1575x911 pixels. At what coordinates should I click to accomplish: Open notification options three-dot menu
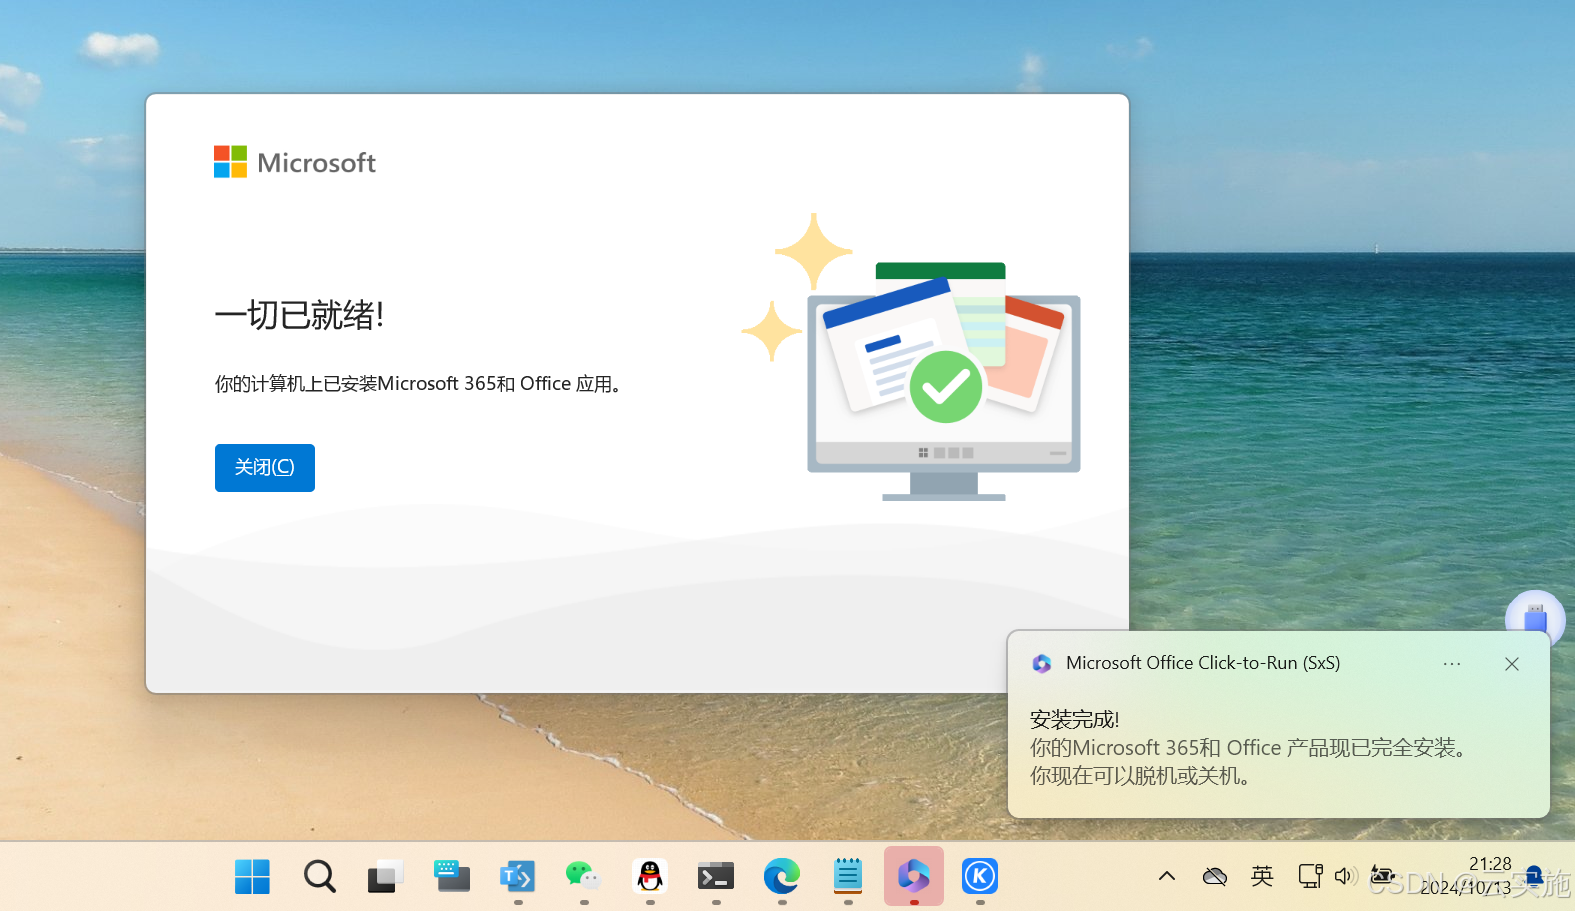tap(1452, 664)
